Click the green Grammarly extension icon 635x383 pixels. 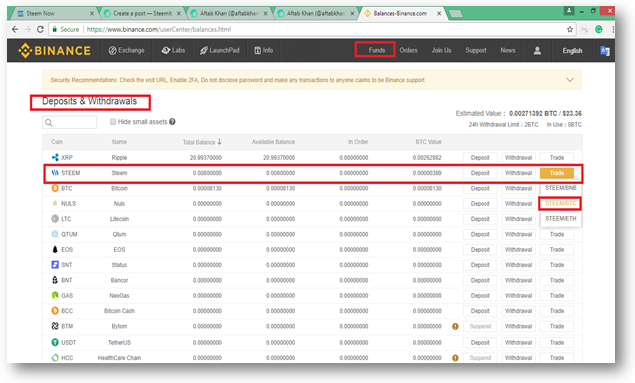(x=599, y=29)
